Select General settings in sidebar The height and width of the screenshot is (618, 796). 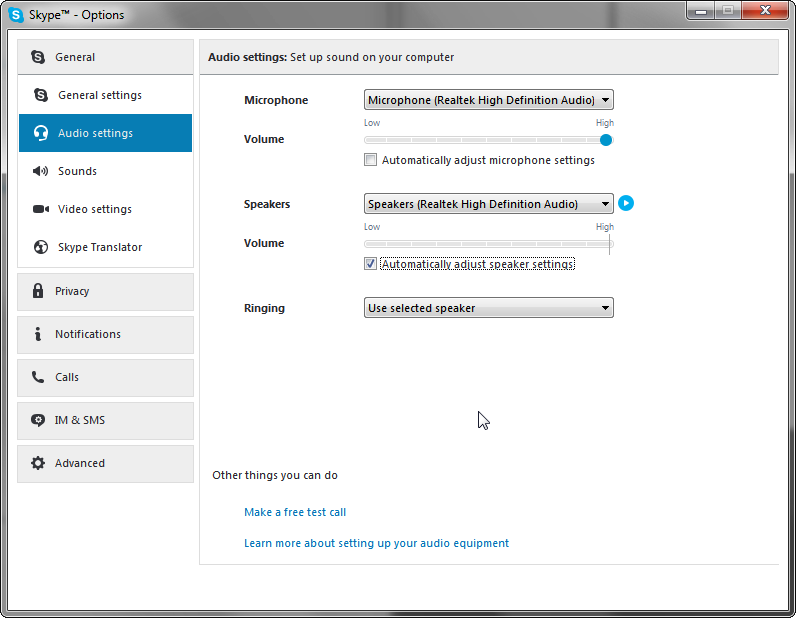pyautogui.click(x=106, y=95)
